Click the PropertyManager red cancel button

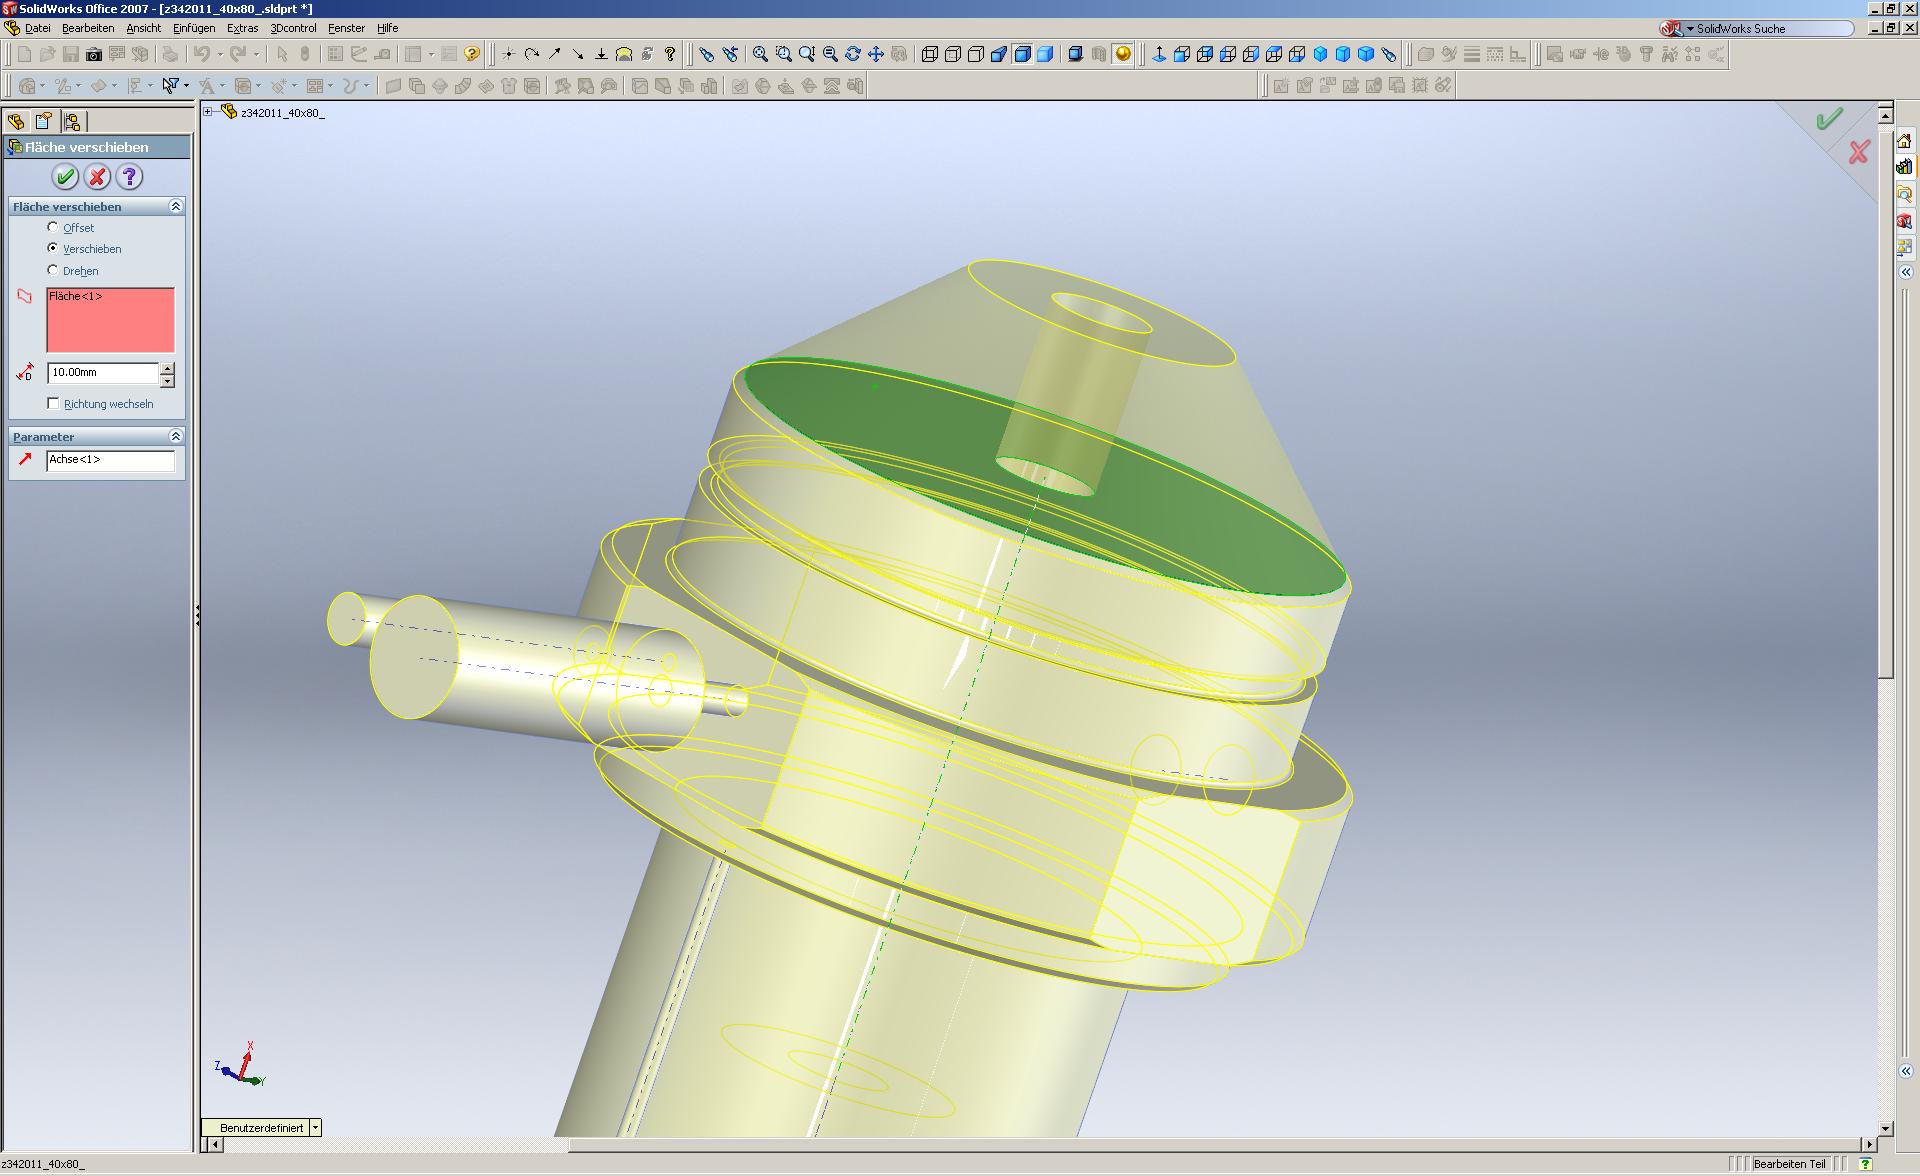pyautogui.click(x=97, y=177)
